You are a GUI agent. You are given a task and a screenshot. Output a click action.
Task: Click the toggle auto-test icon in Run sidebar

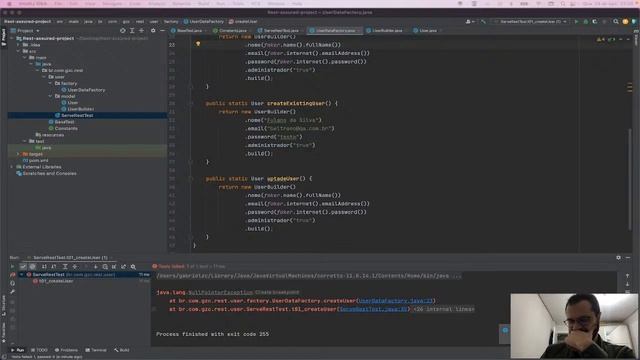pos(12,283)
